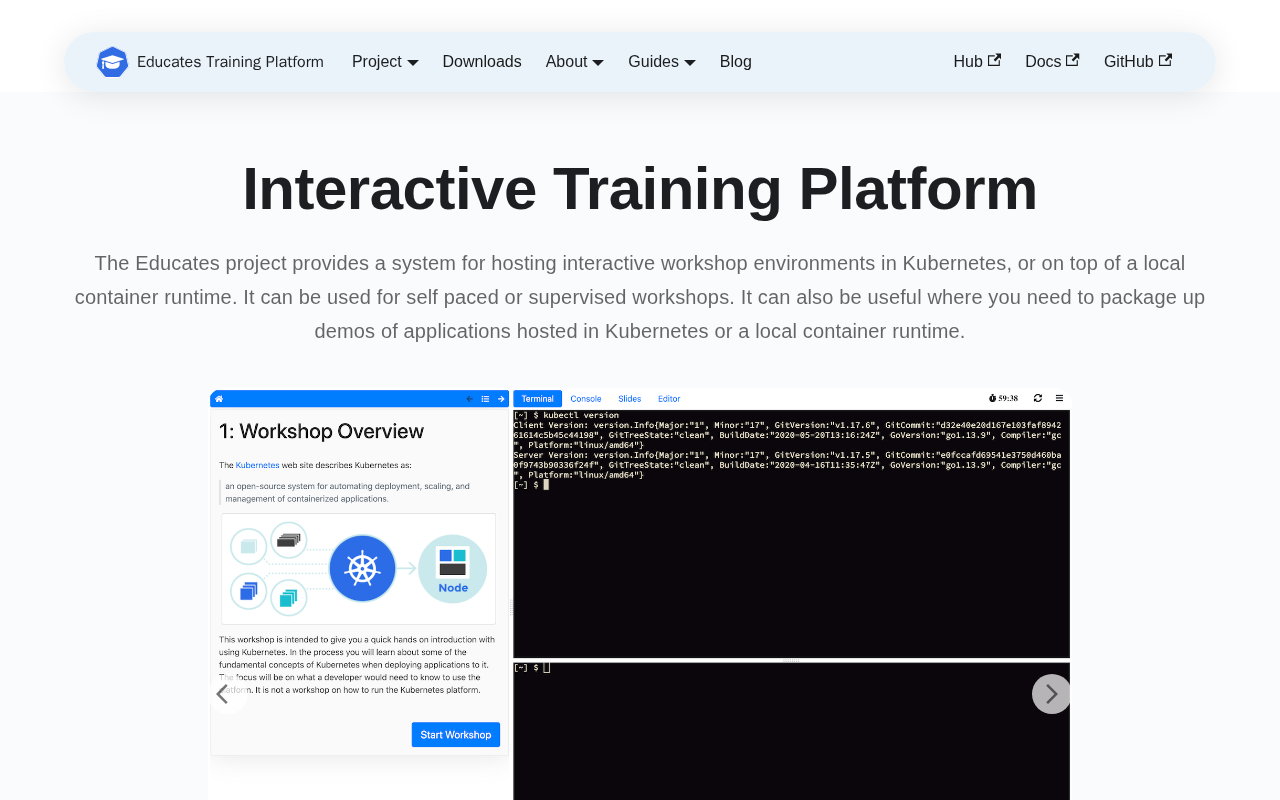The width and height of the screenshot is (1280, 800).
Task: Open the hamburger menu in workshop screenshot
Action: 1059,398
